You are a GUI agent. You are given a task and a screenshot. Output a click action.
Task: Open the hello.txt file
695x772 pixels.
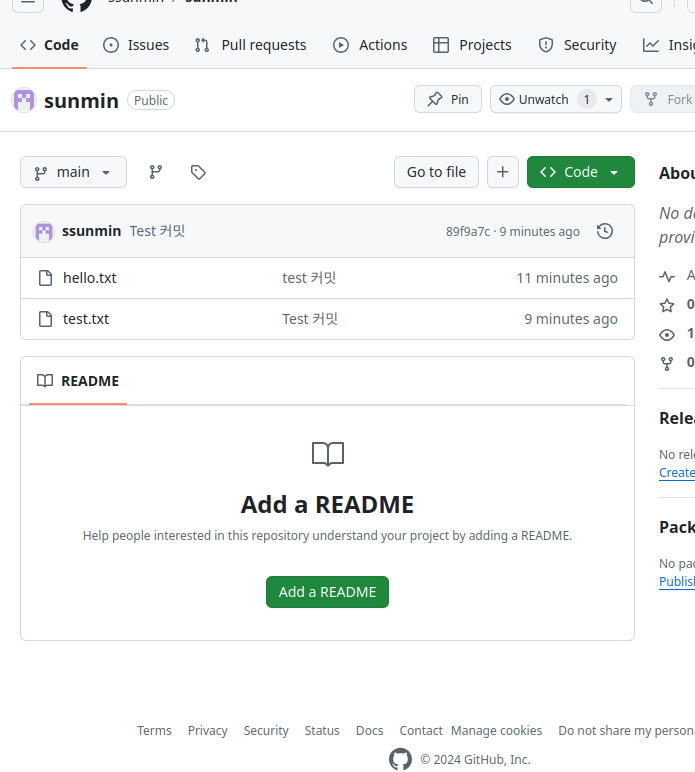click(x=89, y=278)
